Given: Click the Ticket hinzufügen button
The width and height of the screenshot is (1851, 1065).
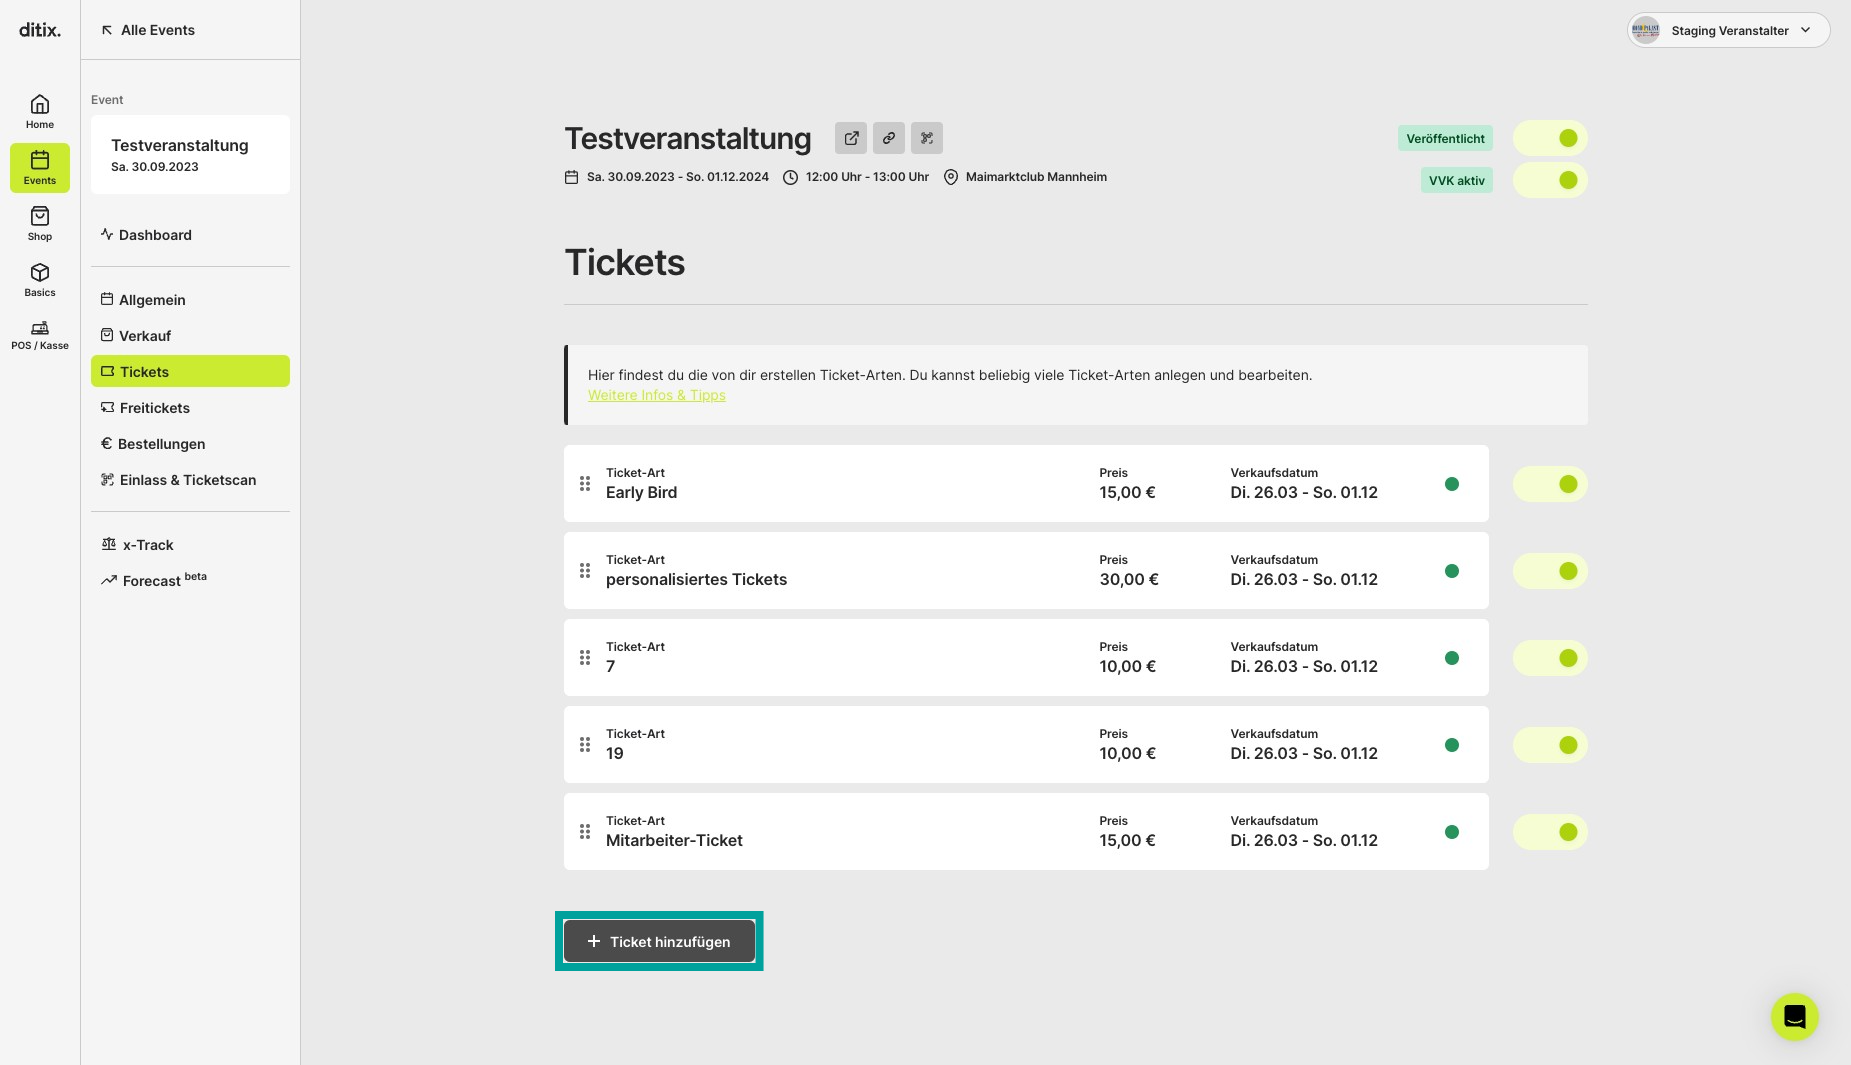Looking at the screenshot, I should point(659,941).
